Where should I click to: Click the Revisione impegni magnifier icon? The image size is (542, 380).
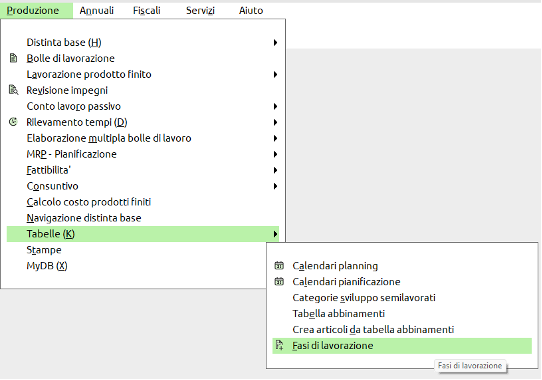[x=13, y=90]
